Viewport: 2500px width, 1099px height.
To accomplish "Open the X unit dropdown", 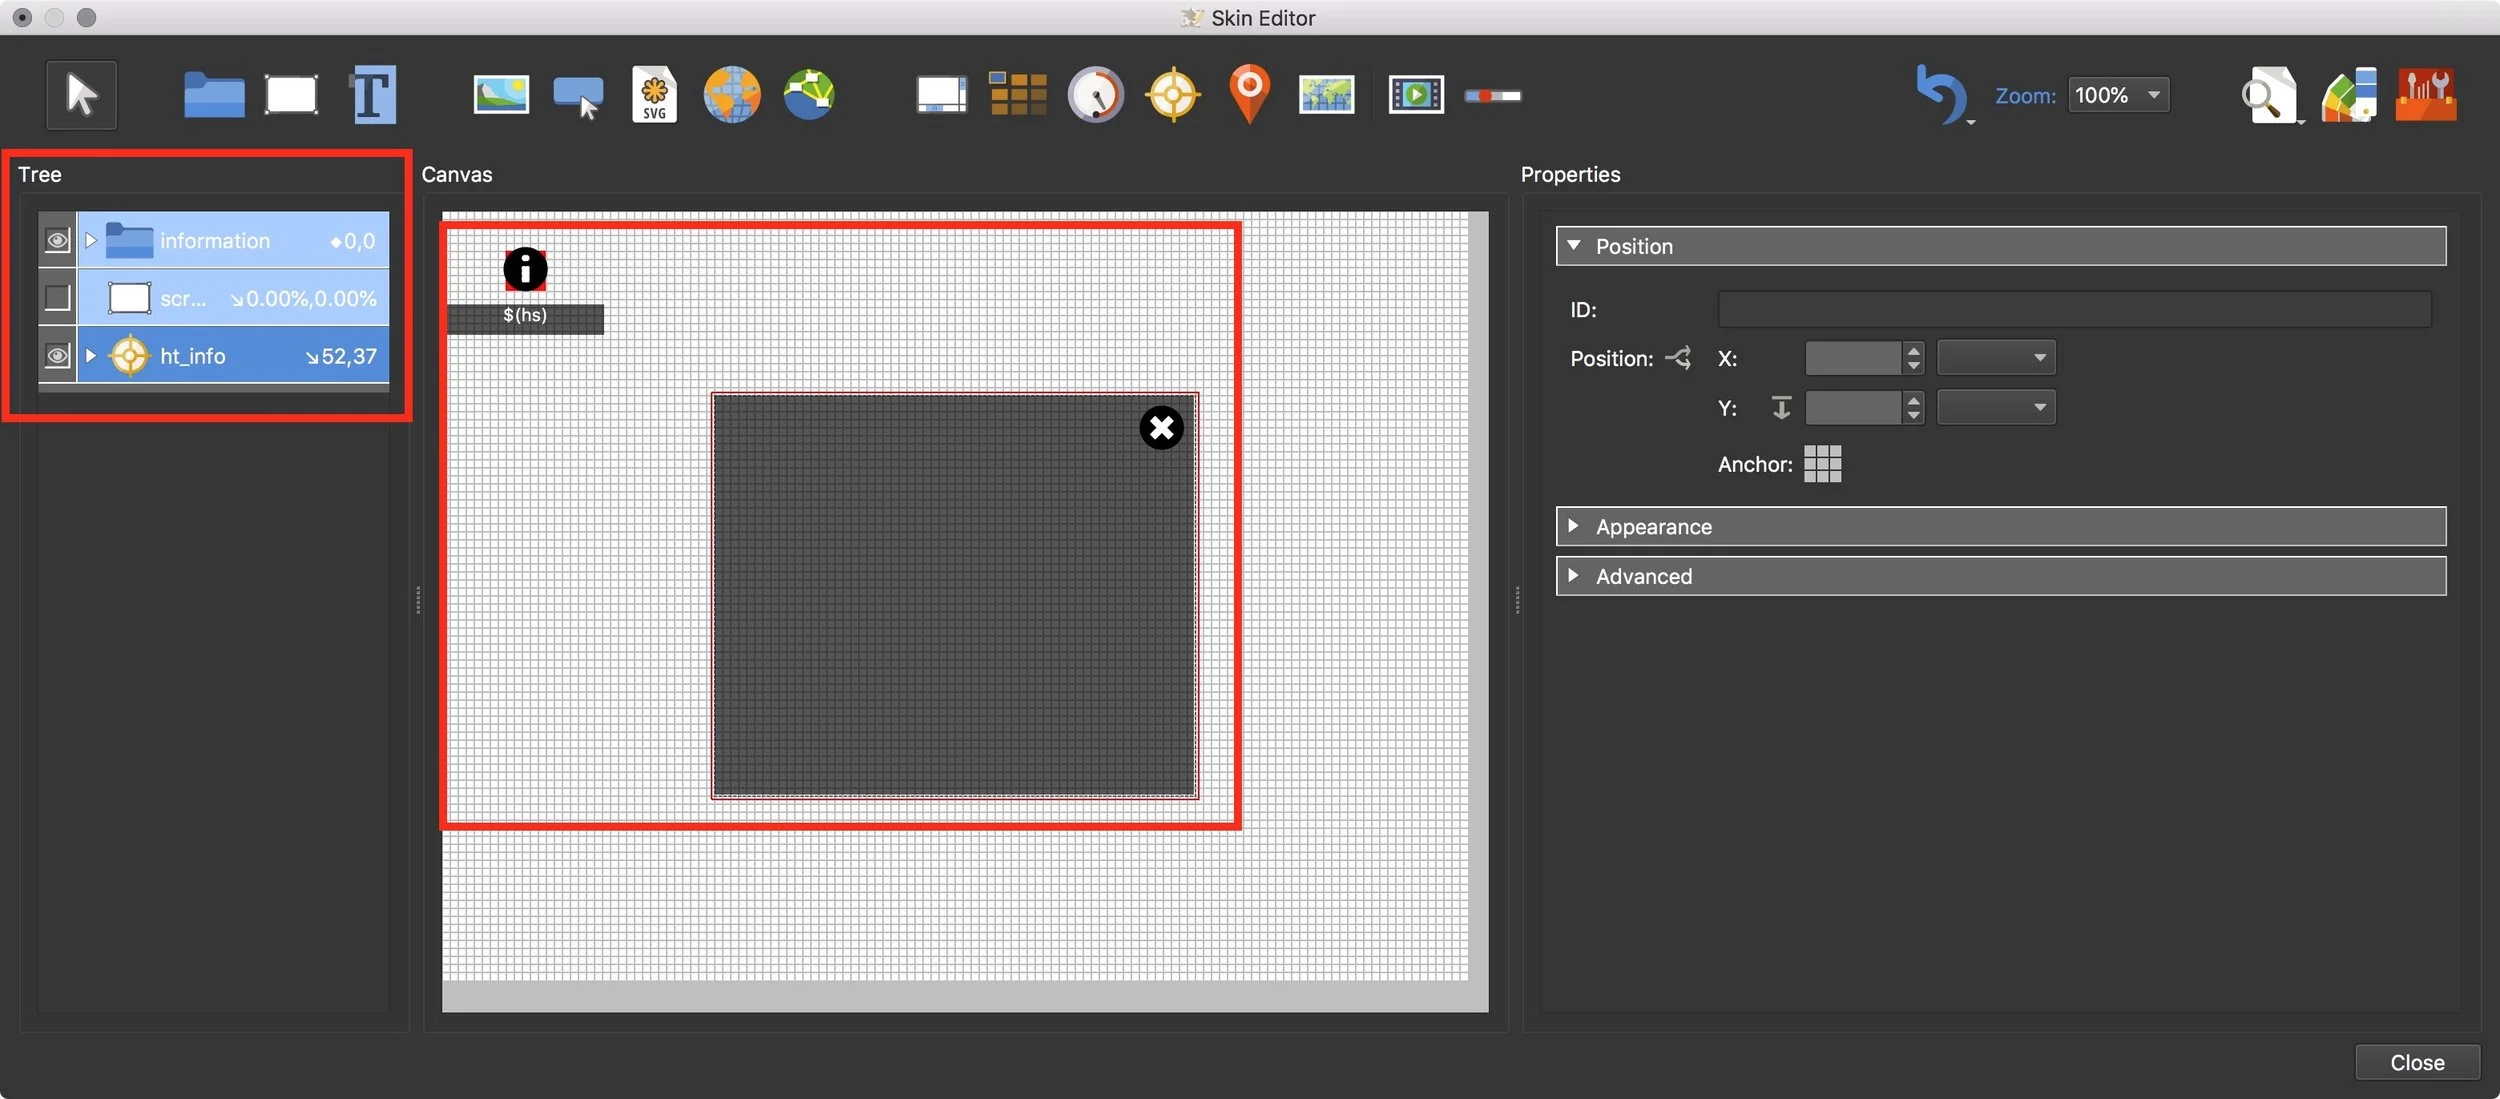I will [1996, 358].
